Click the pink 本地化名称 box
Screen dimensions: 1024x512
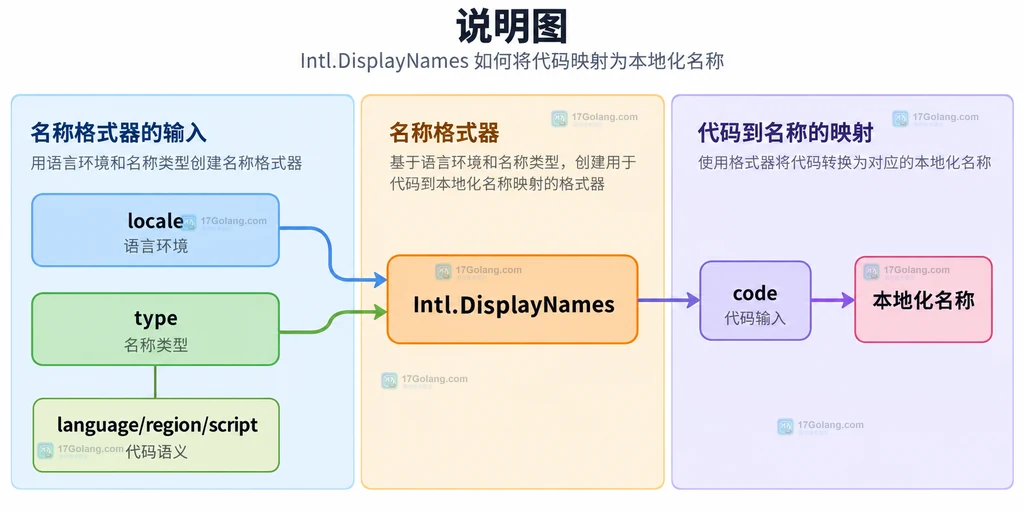923,299
